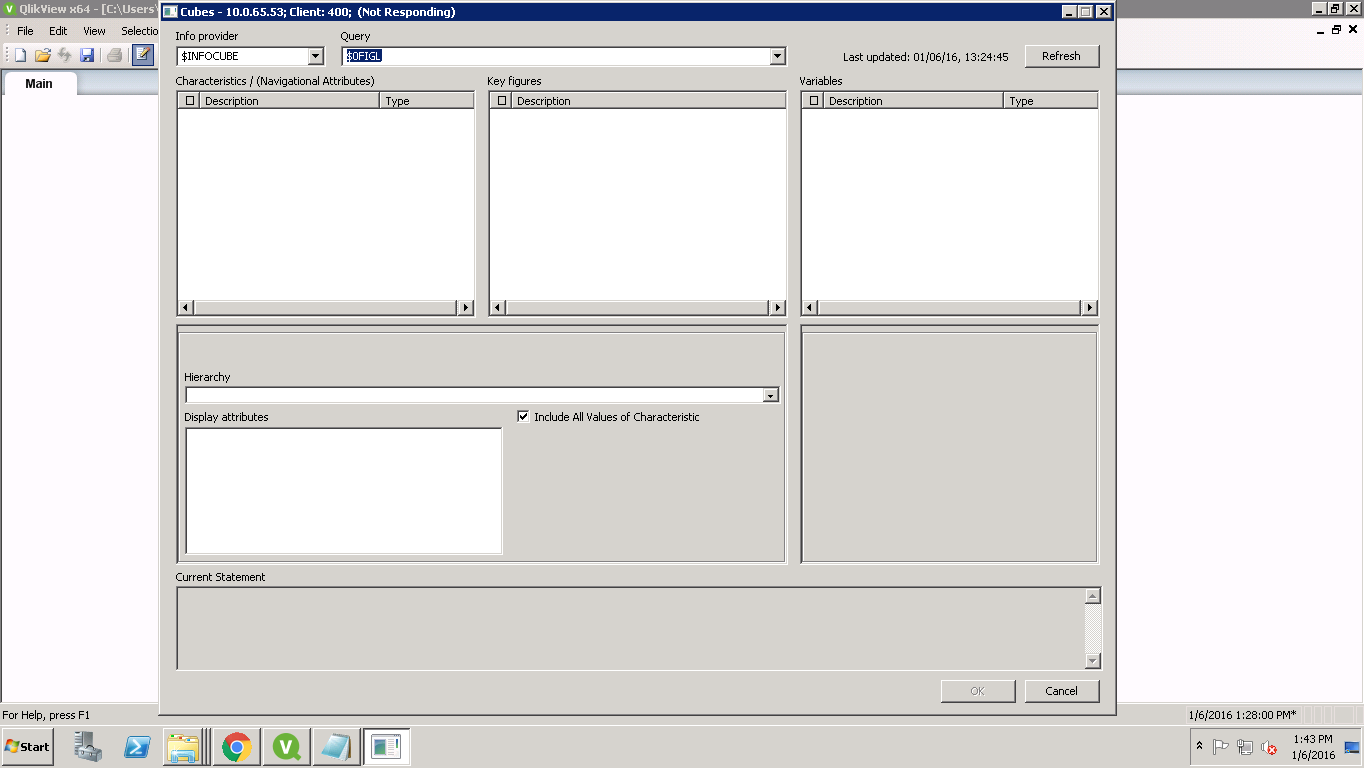This screenshot has width=1364, height=768.
Task: Open Server Manager from the taskbar
Action: (x=88, y=747)
